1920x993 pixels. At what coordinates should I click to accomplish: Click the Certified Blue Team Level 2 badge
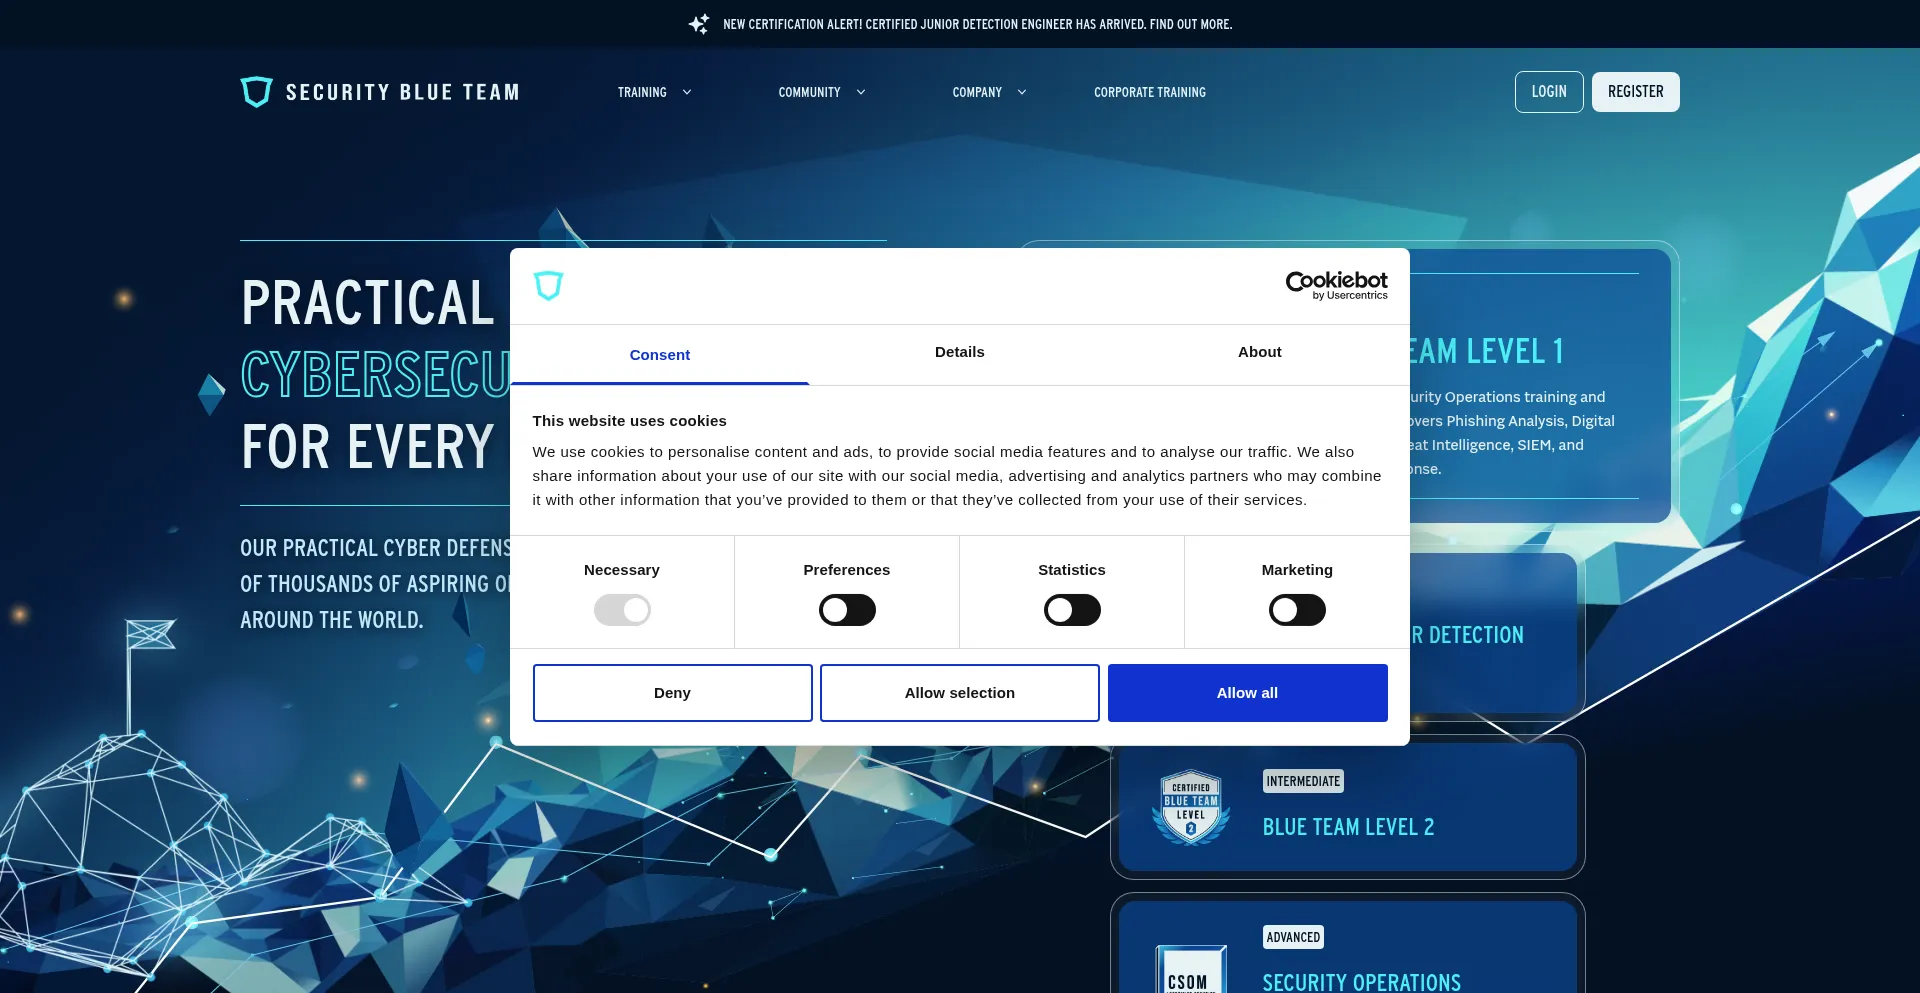click(x=1191, y=808)
